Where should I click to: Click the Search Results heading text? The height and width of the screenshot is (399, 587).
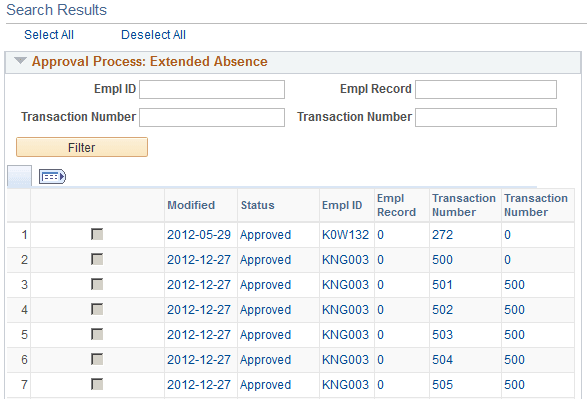(57, 10)
